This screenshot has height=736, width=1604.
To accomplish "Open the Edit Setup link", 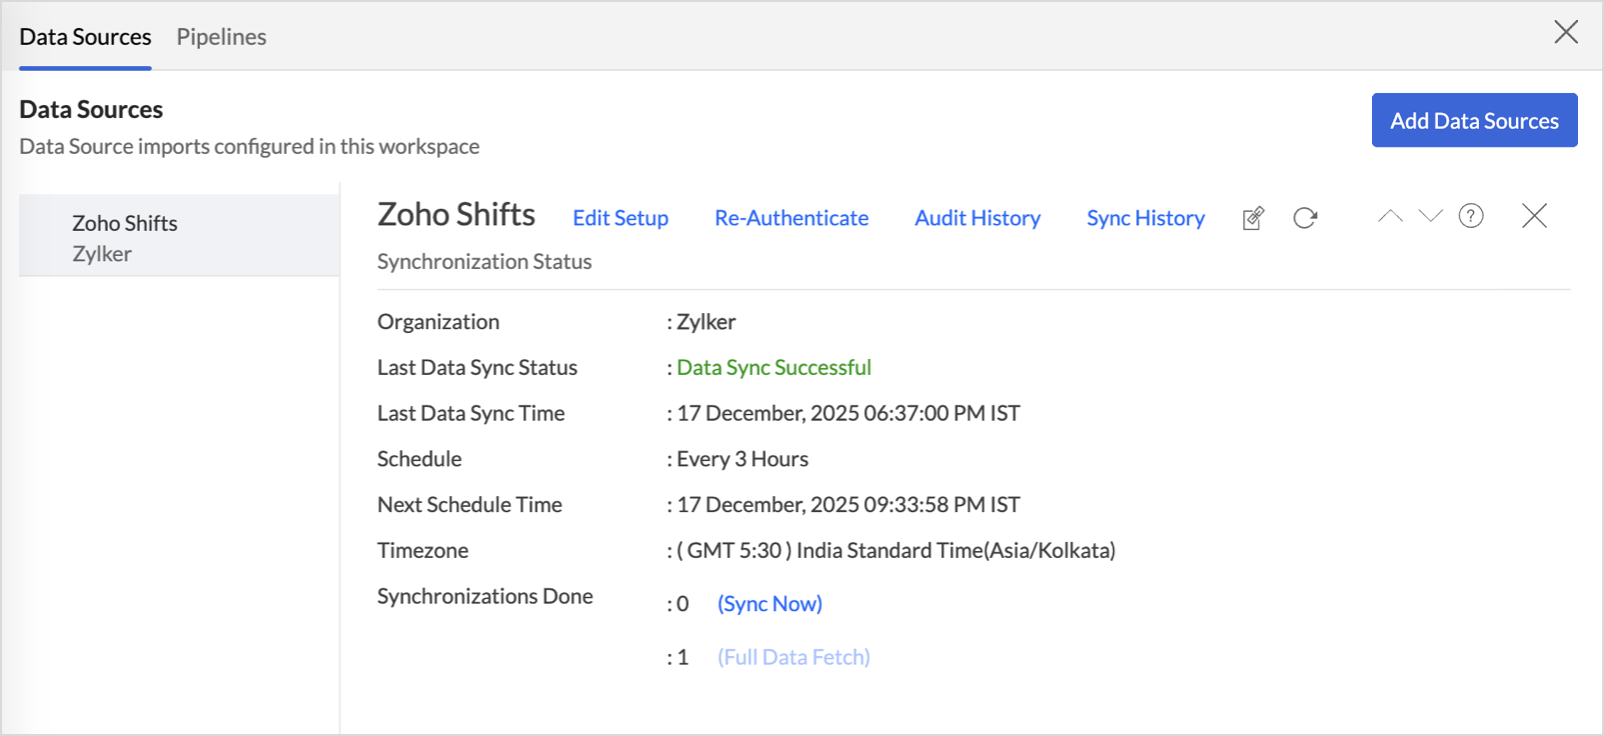I will pos(620,218).
